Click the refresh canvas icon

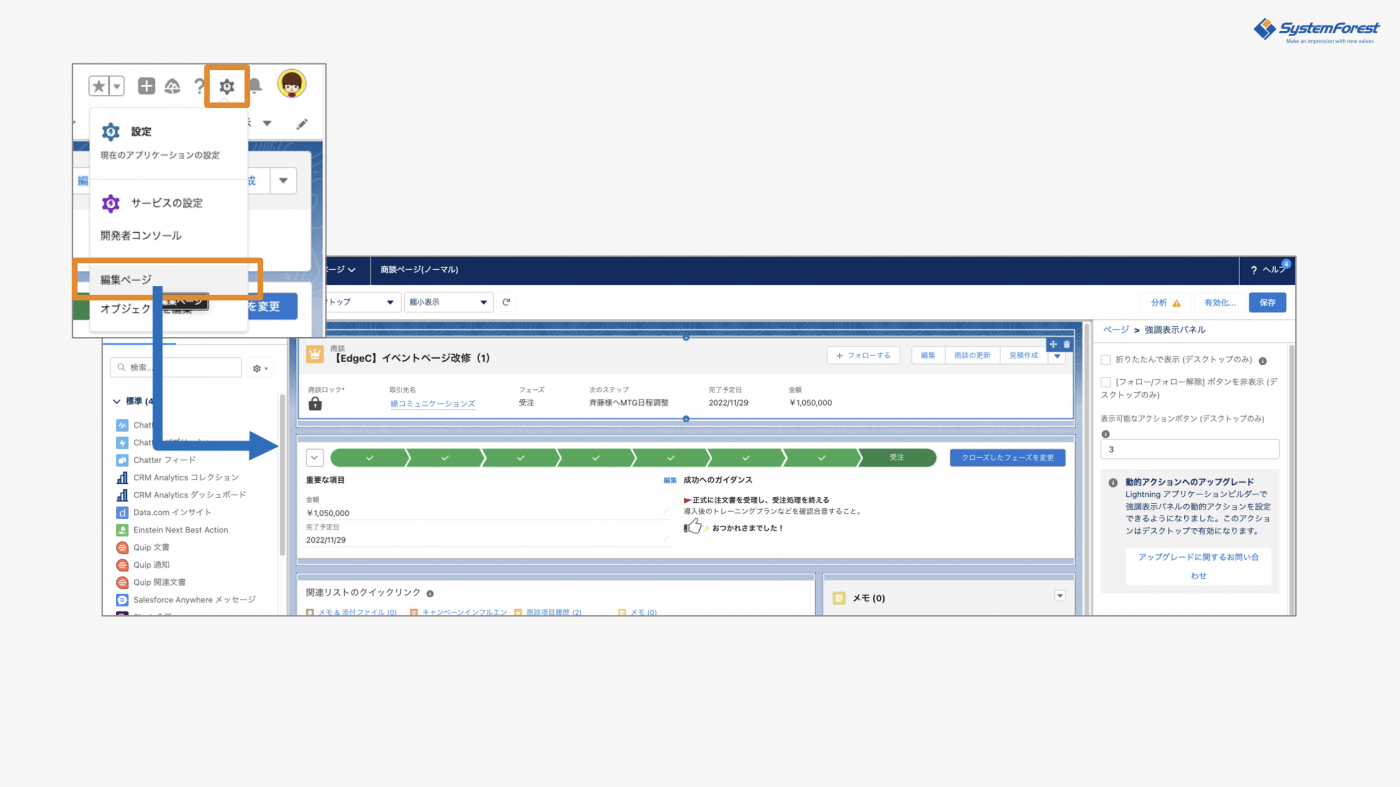tap(507, 302)
